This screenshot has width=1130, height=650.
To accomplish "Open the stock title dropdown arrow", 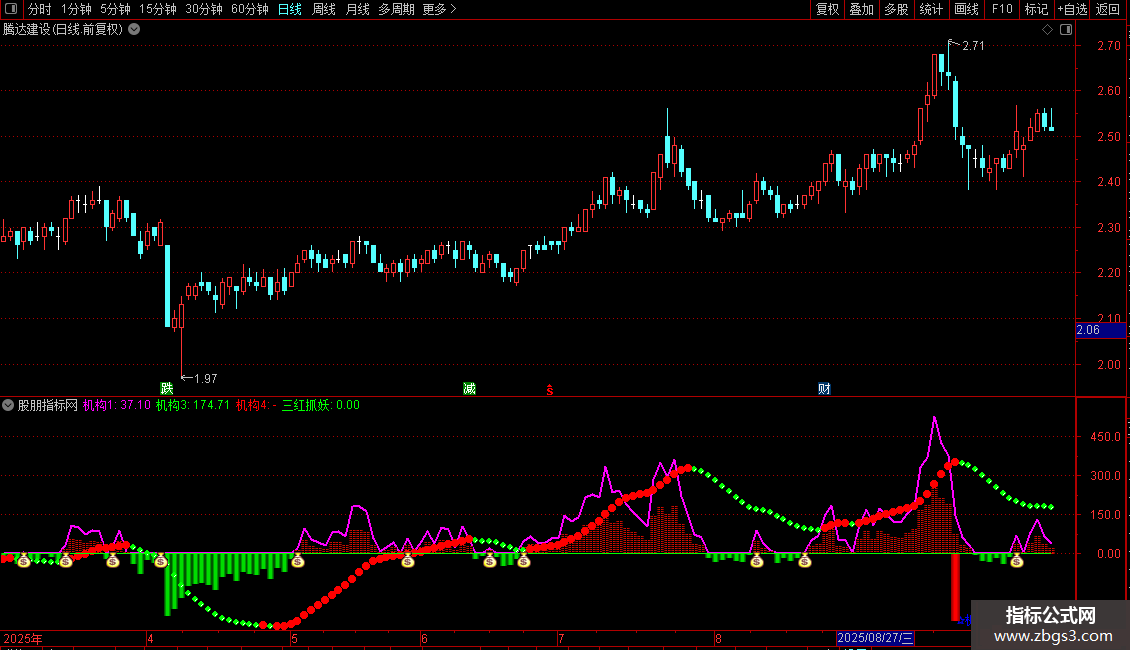I will pyautogui.click(x=134, y=30).
